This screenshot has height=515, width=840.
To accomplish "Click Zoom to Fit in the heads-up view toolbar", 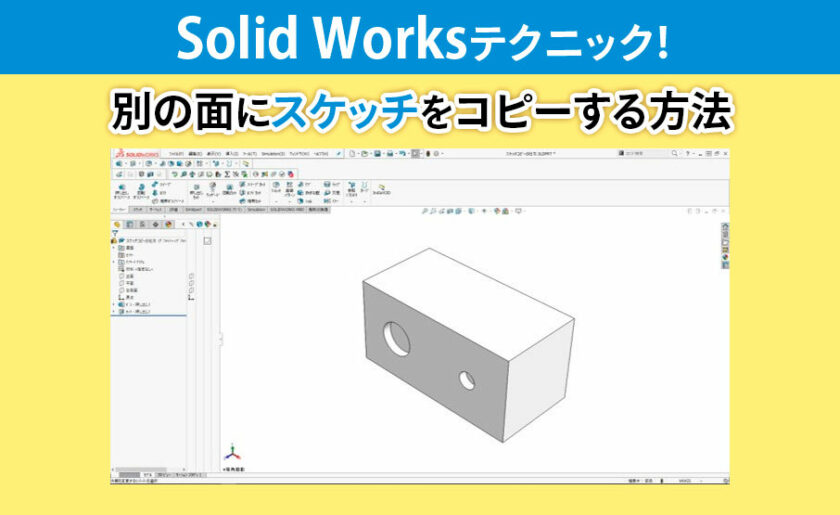I will [425, 211].
